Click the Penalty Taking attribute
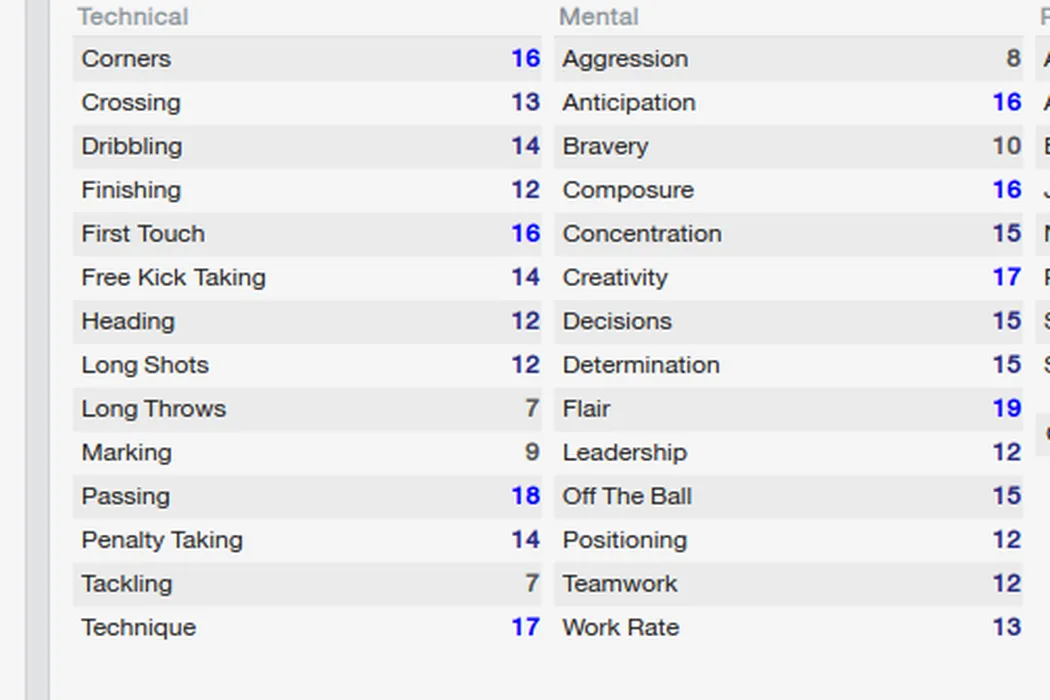 (162, 540)
